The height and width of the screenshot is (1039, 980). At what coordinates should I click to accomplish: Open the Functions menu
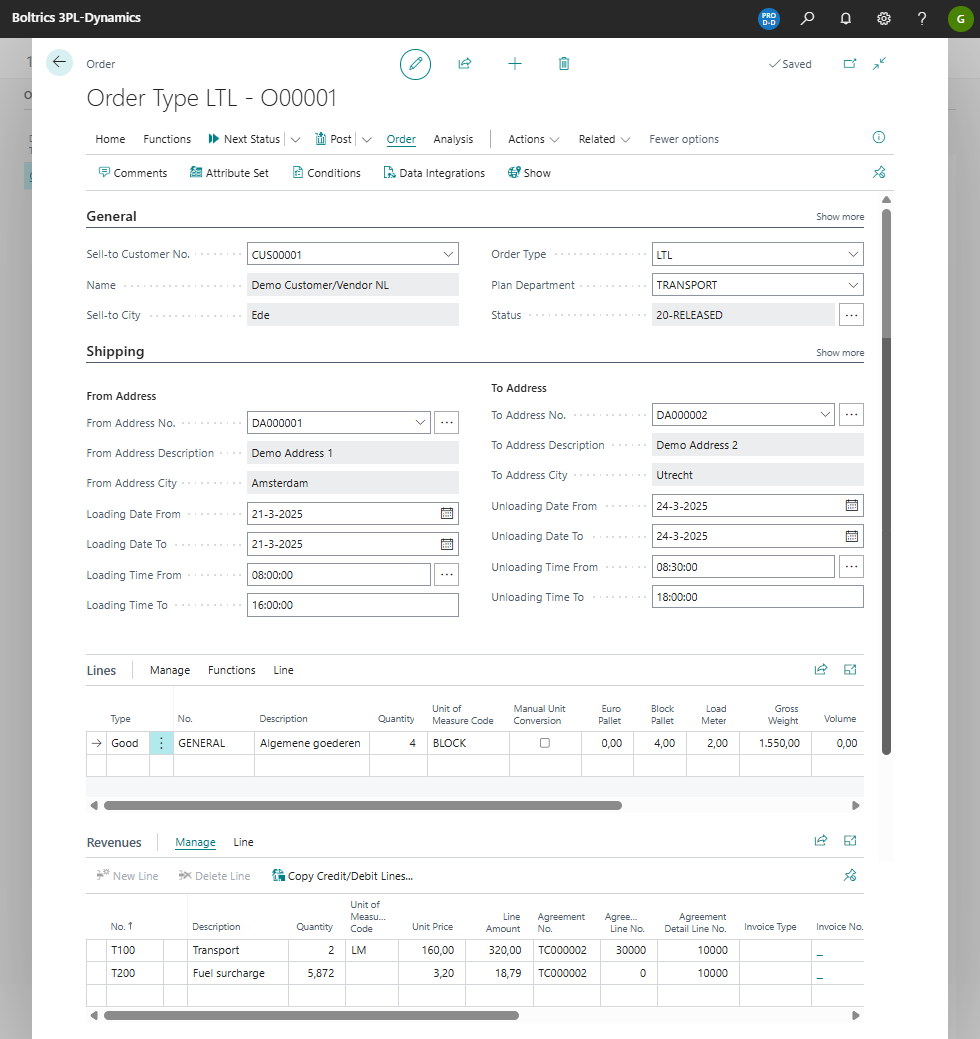coord(167,139)
